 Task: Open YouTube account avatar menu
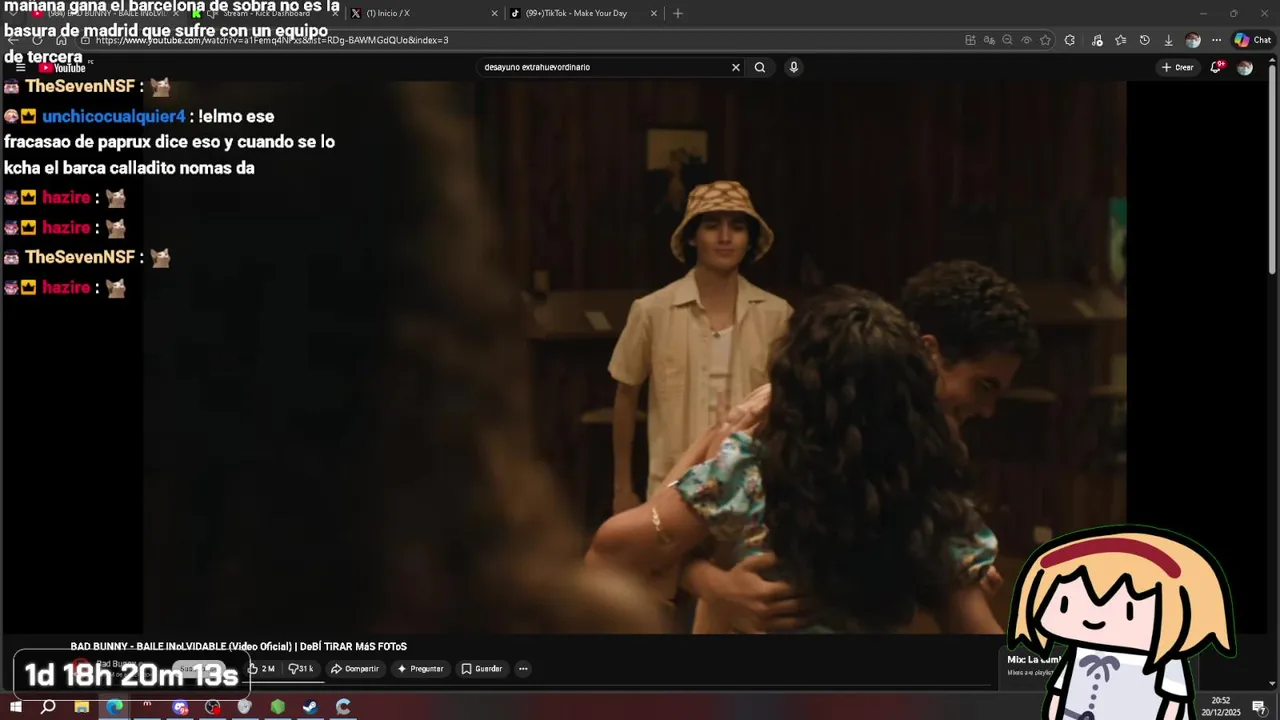(x=1245, y=67)
